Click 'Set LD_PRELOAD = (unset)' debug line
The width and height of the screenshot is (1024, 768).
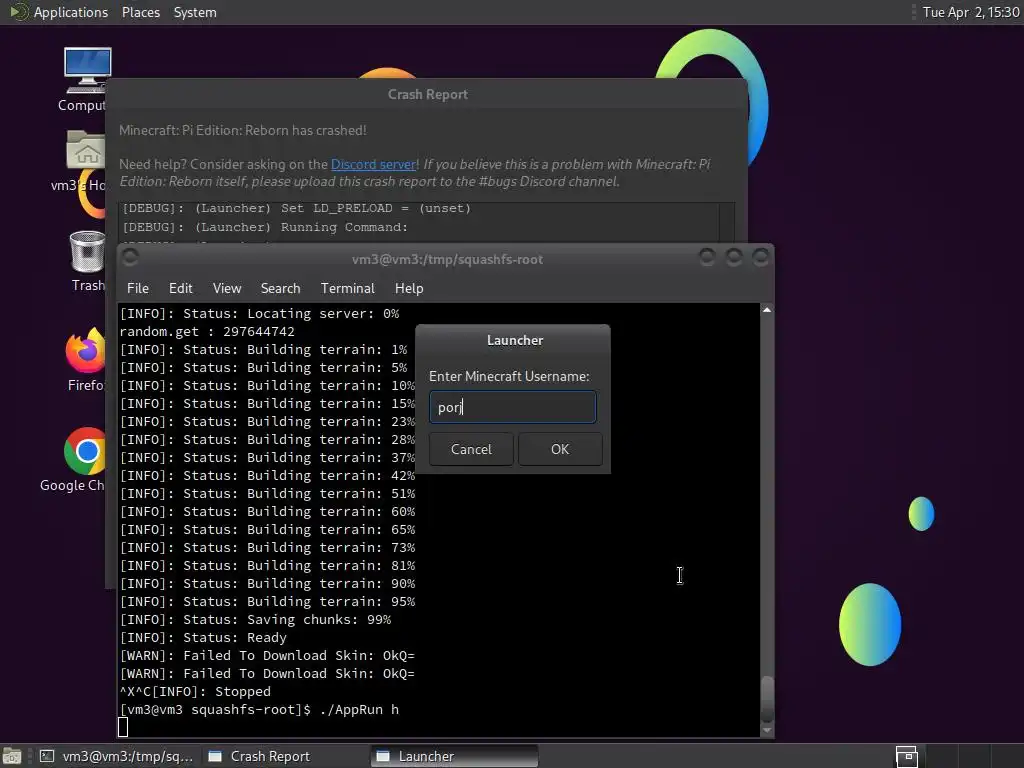click(296, 208)
